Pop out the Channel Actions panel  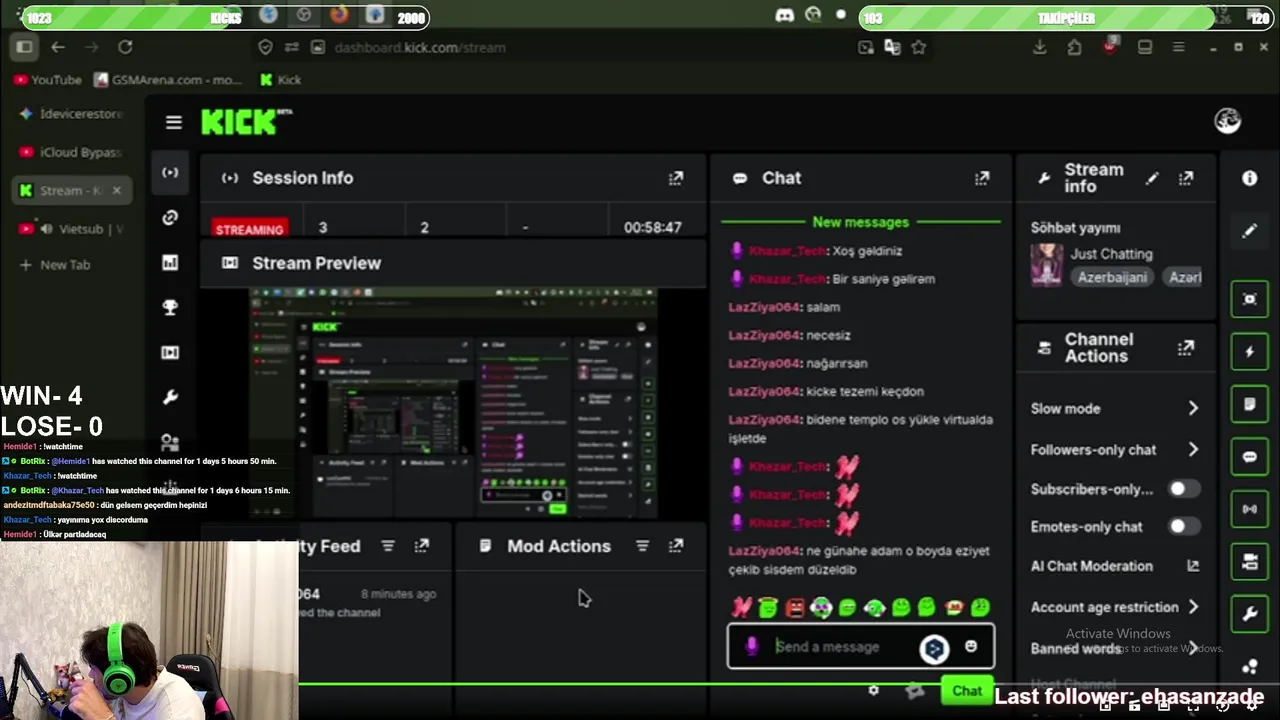click(x=1186, y=348)
